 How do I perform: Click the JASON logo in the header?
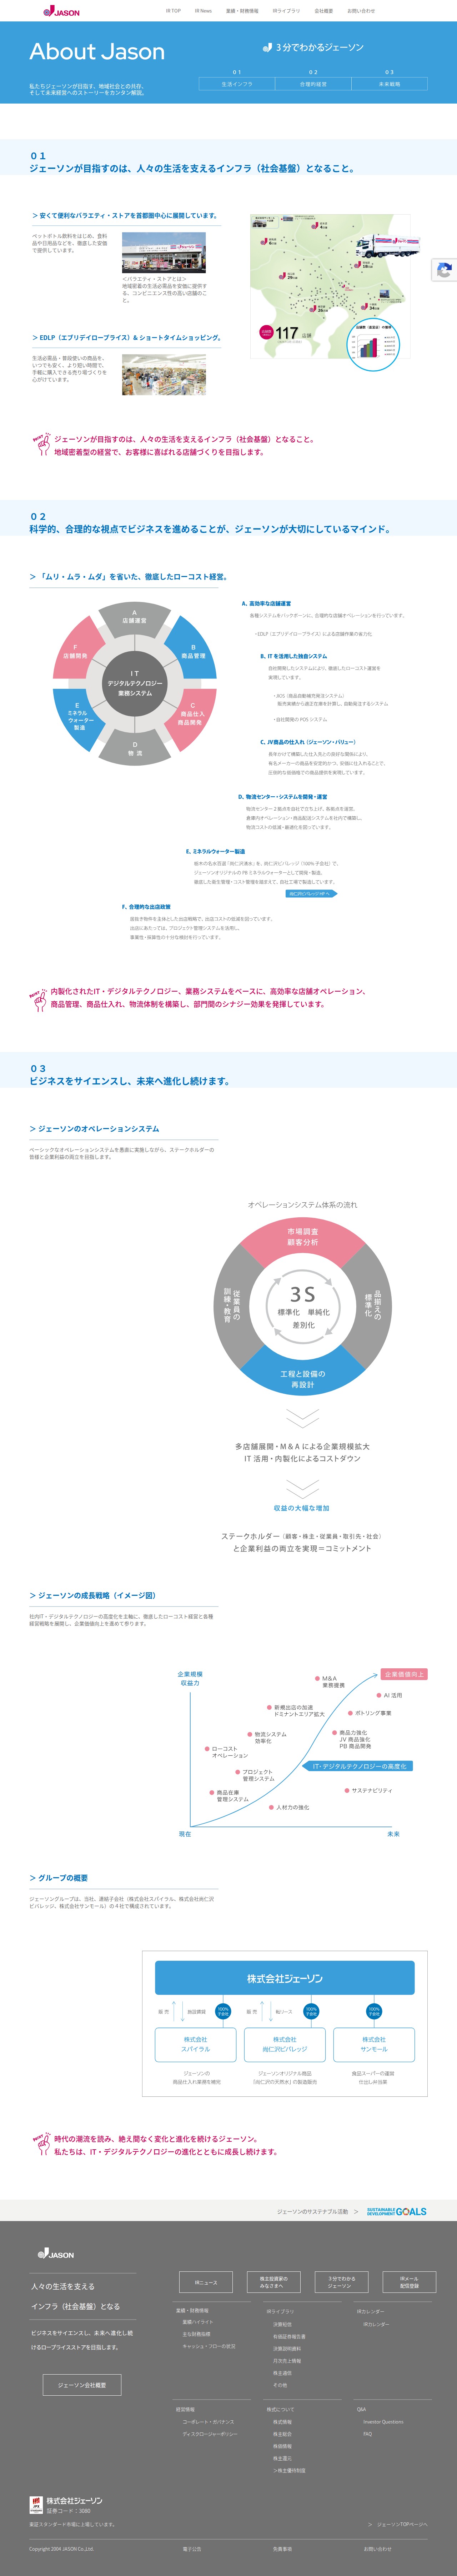tap(61, 11)
